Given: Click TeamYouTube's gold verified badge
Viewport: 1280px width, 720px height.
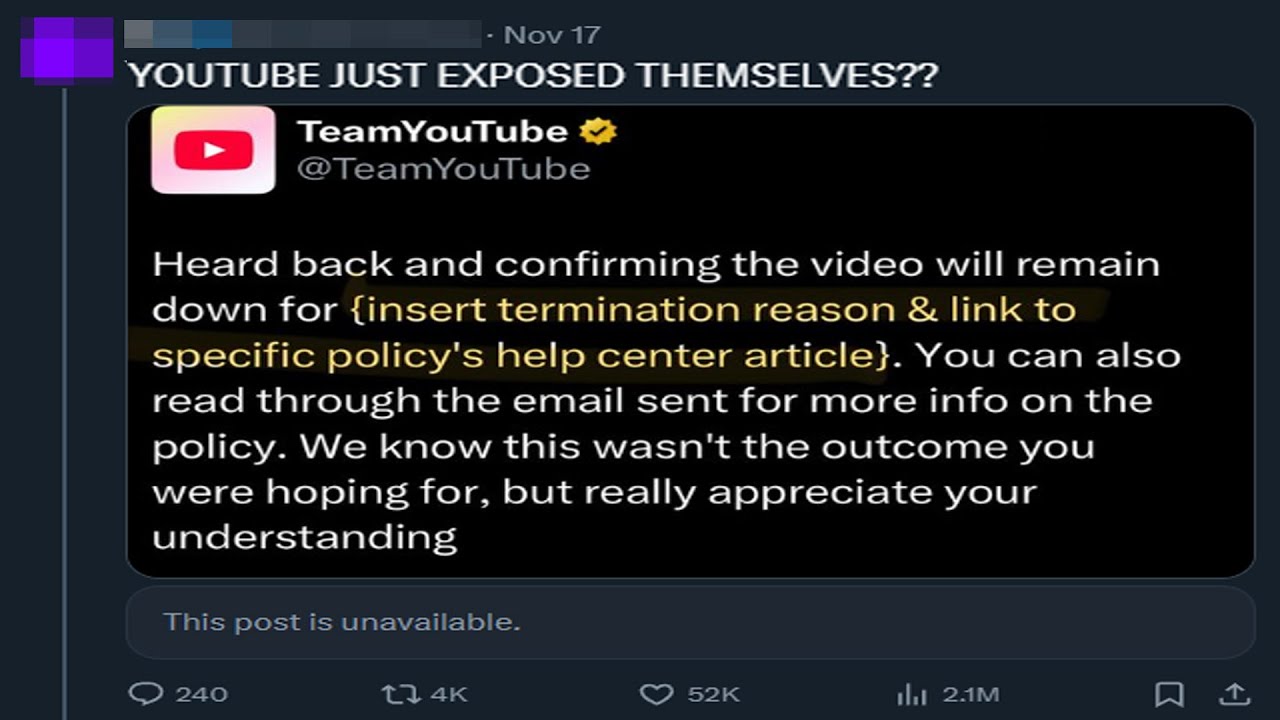Looking at the screenshot, I should click(600, 131).
